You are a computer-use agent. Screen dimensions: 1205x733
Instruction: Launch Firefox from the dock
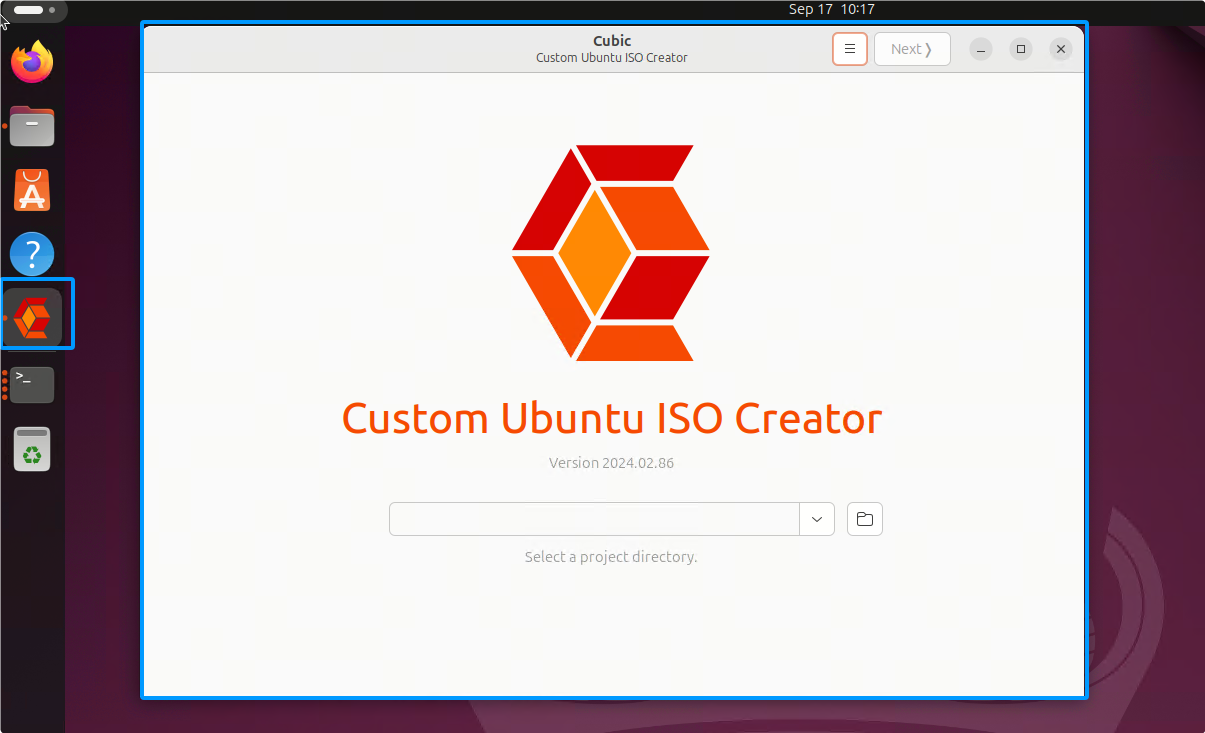pos(32,63)
